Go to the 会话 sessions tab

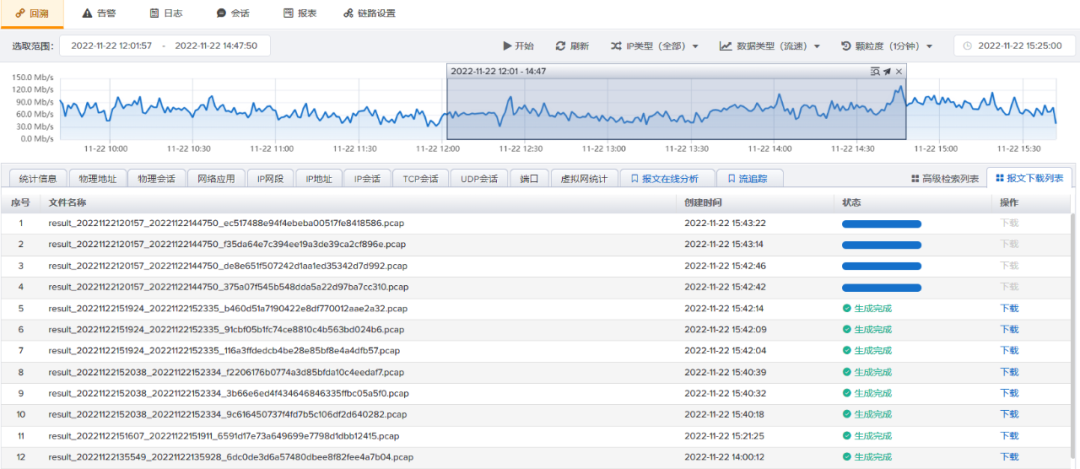(x=232, y=13)
